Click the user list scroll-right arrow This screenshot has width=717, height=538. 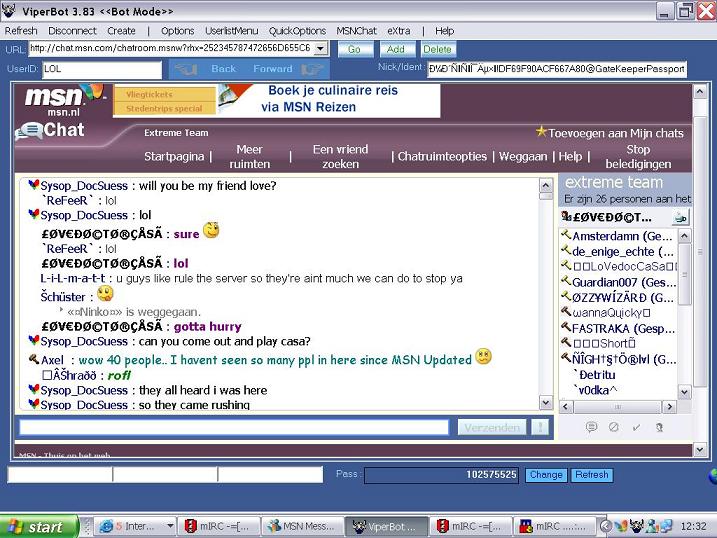[669, 407]
